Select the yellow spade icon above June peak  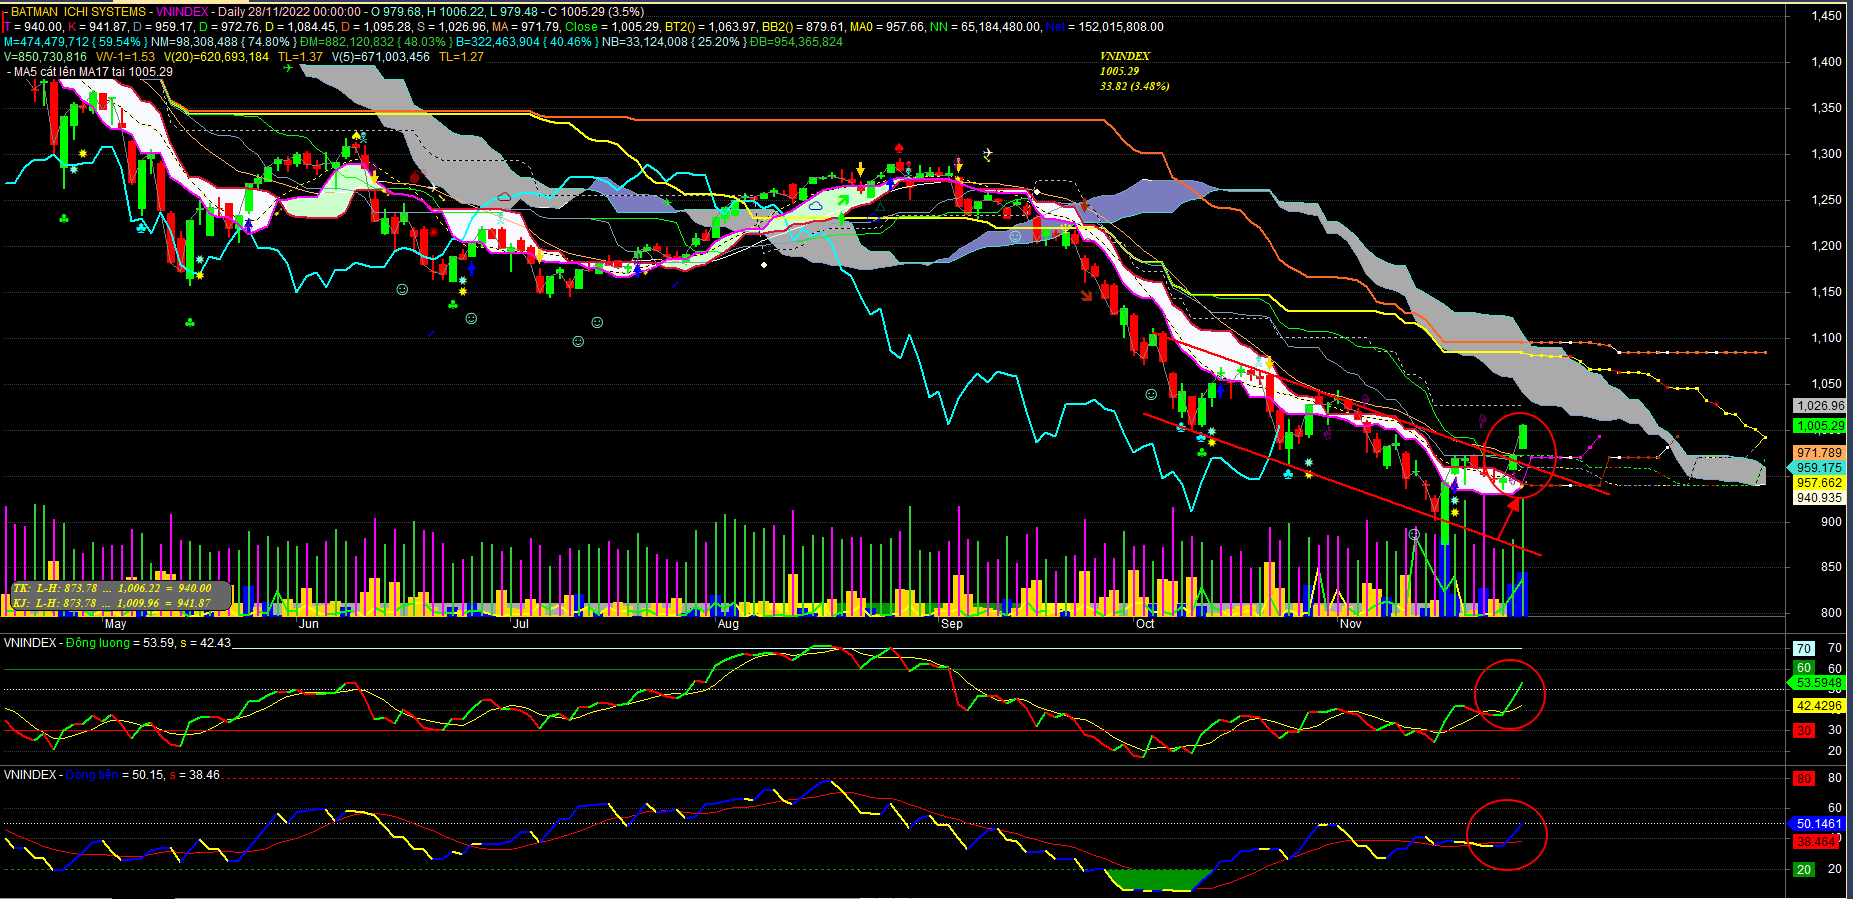point(355,135)
